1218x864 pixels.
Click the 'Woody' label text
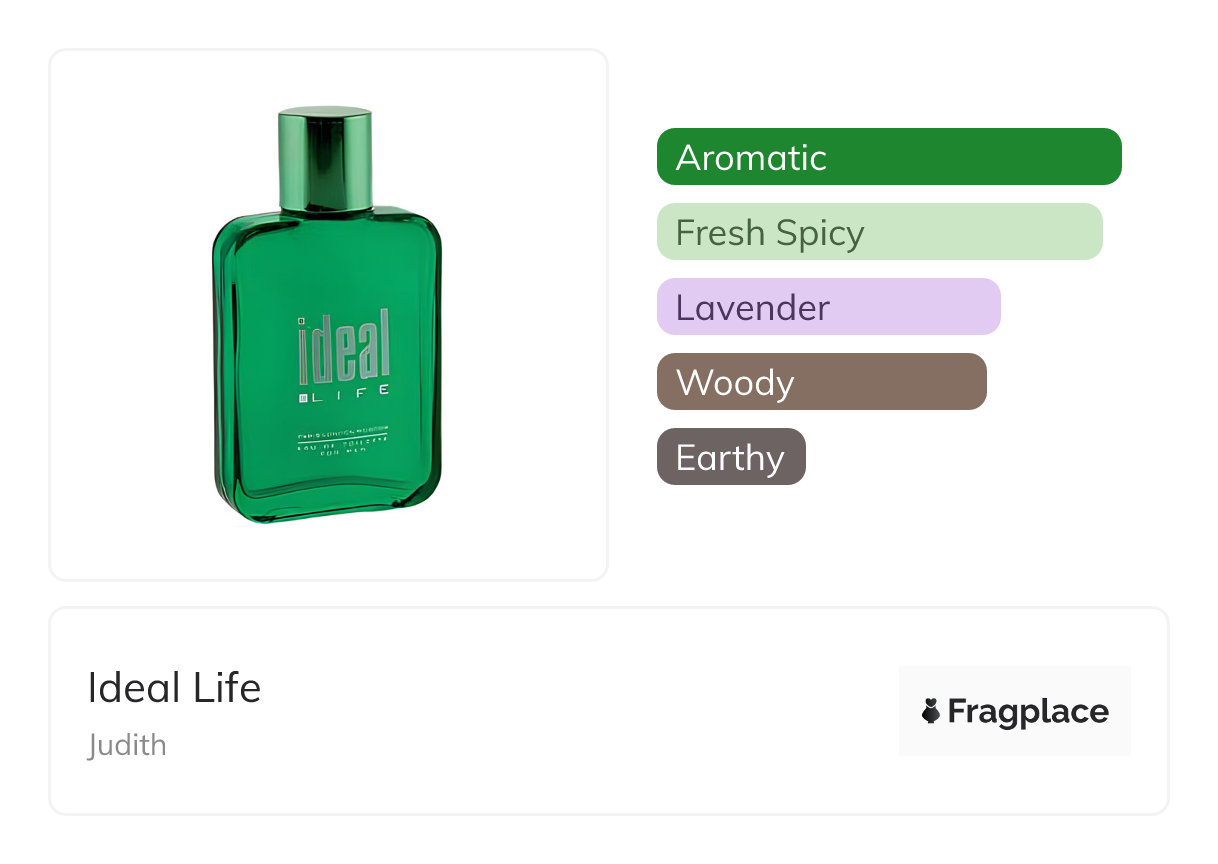735,383
